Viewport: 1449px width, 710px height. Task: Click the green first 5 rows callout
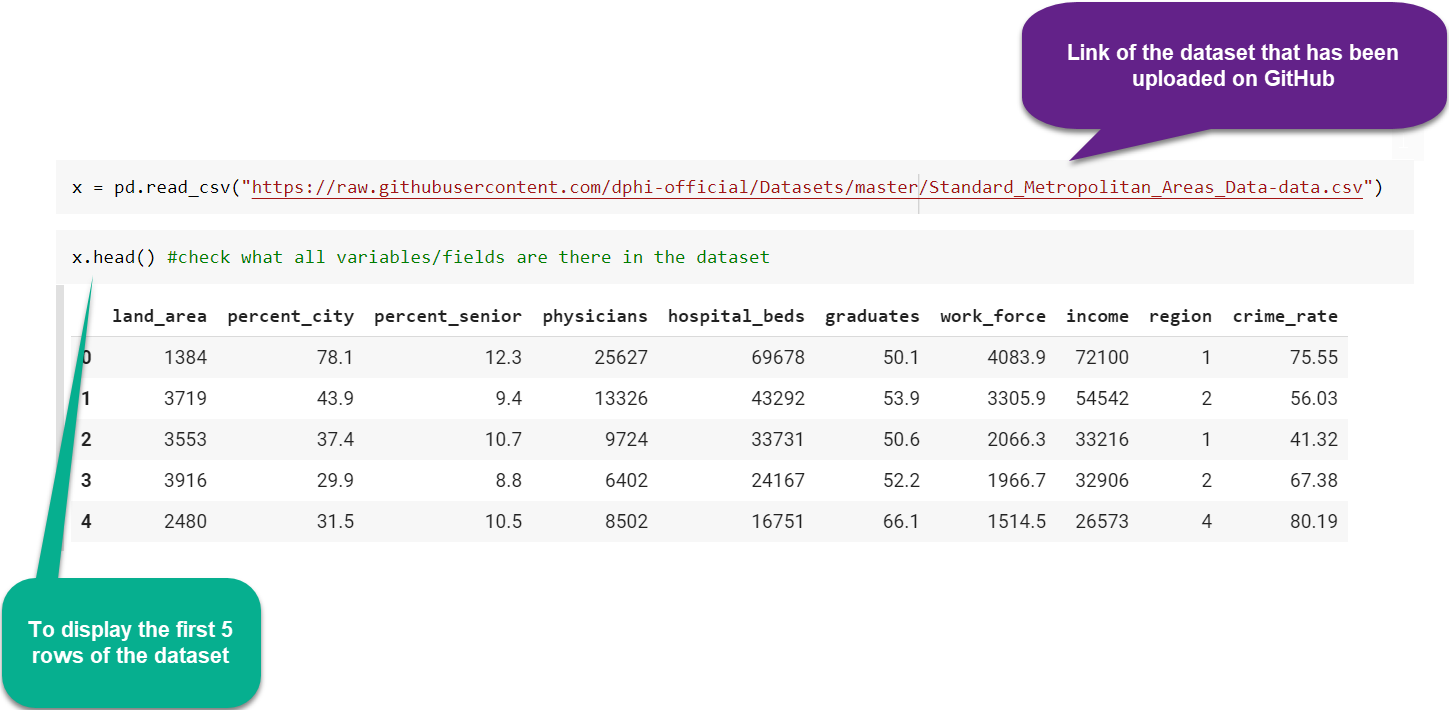tap(130, 643)
